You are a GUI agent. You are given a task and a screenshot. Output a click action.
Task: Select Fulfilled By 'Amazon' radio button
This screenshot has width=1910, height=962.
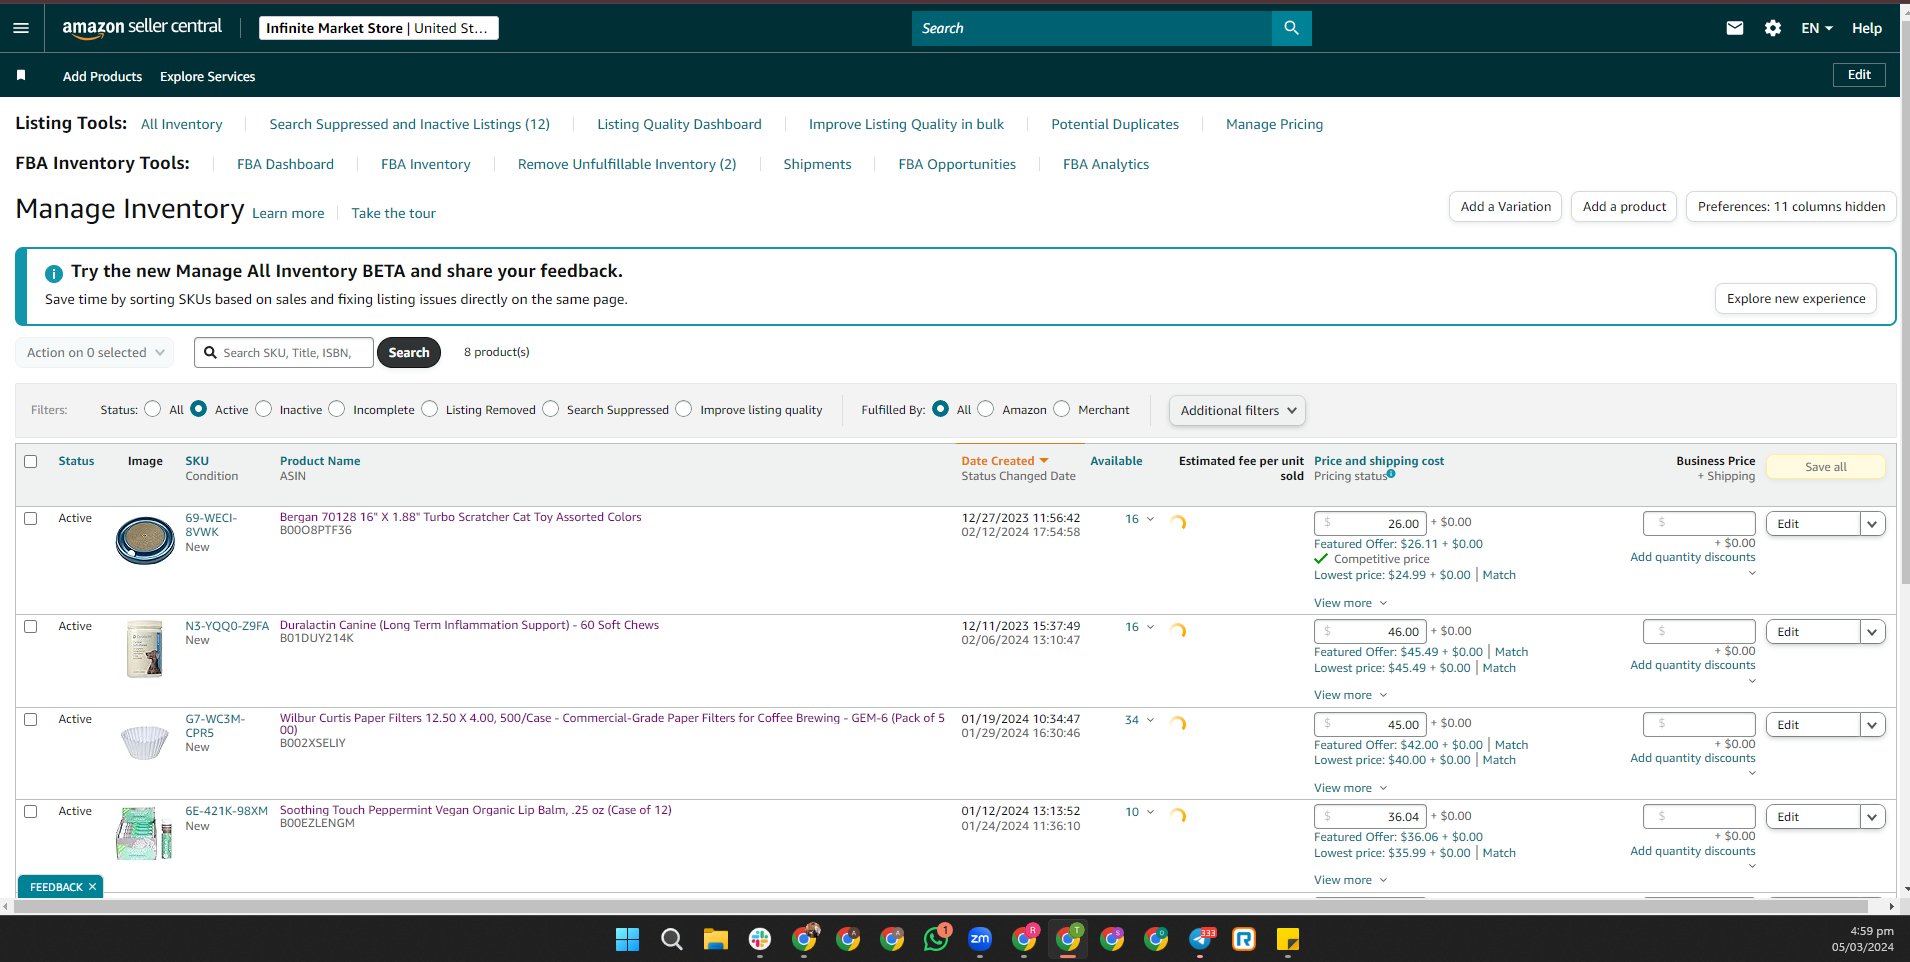(986, 409)
